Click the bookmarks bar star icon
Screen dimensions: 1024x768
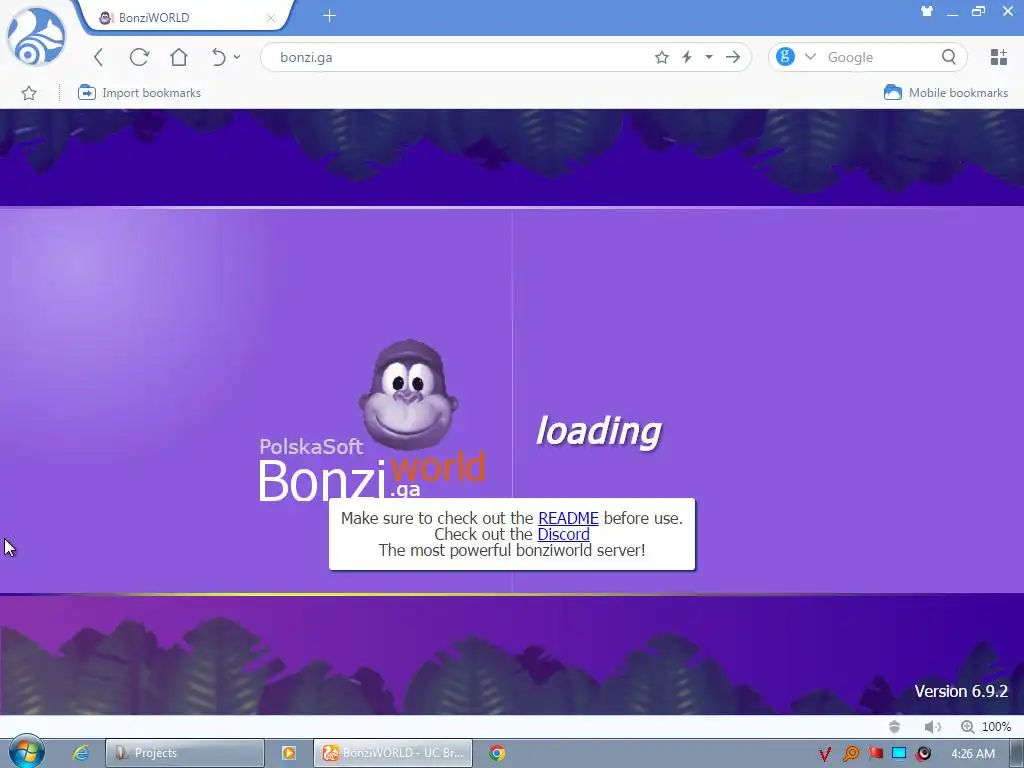click(29, 93)
